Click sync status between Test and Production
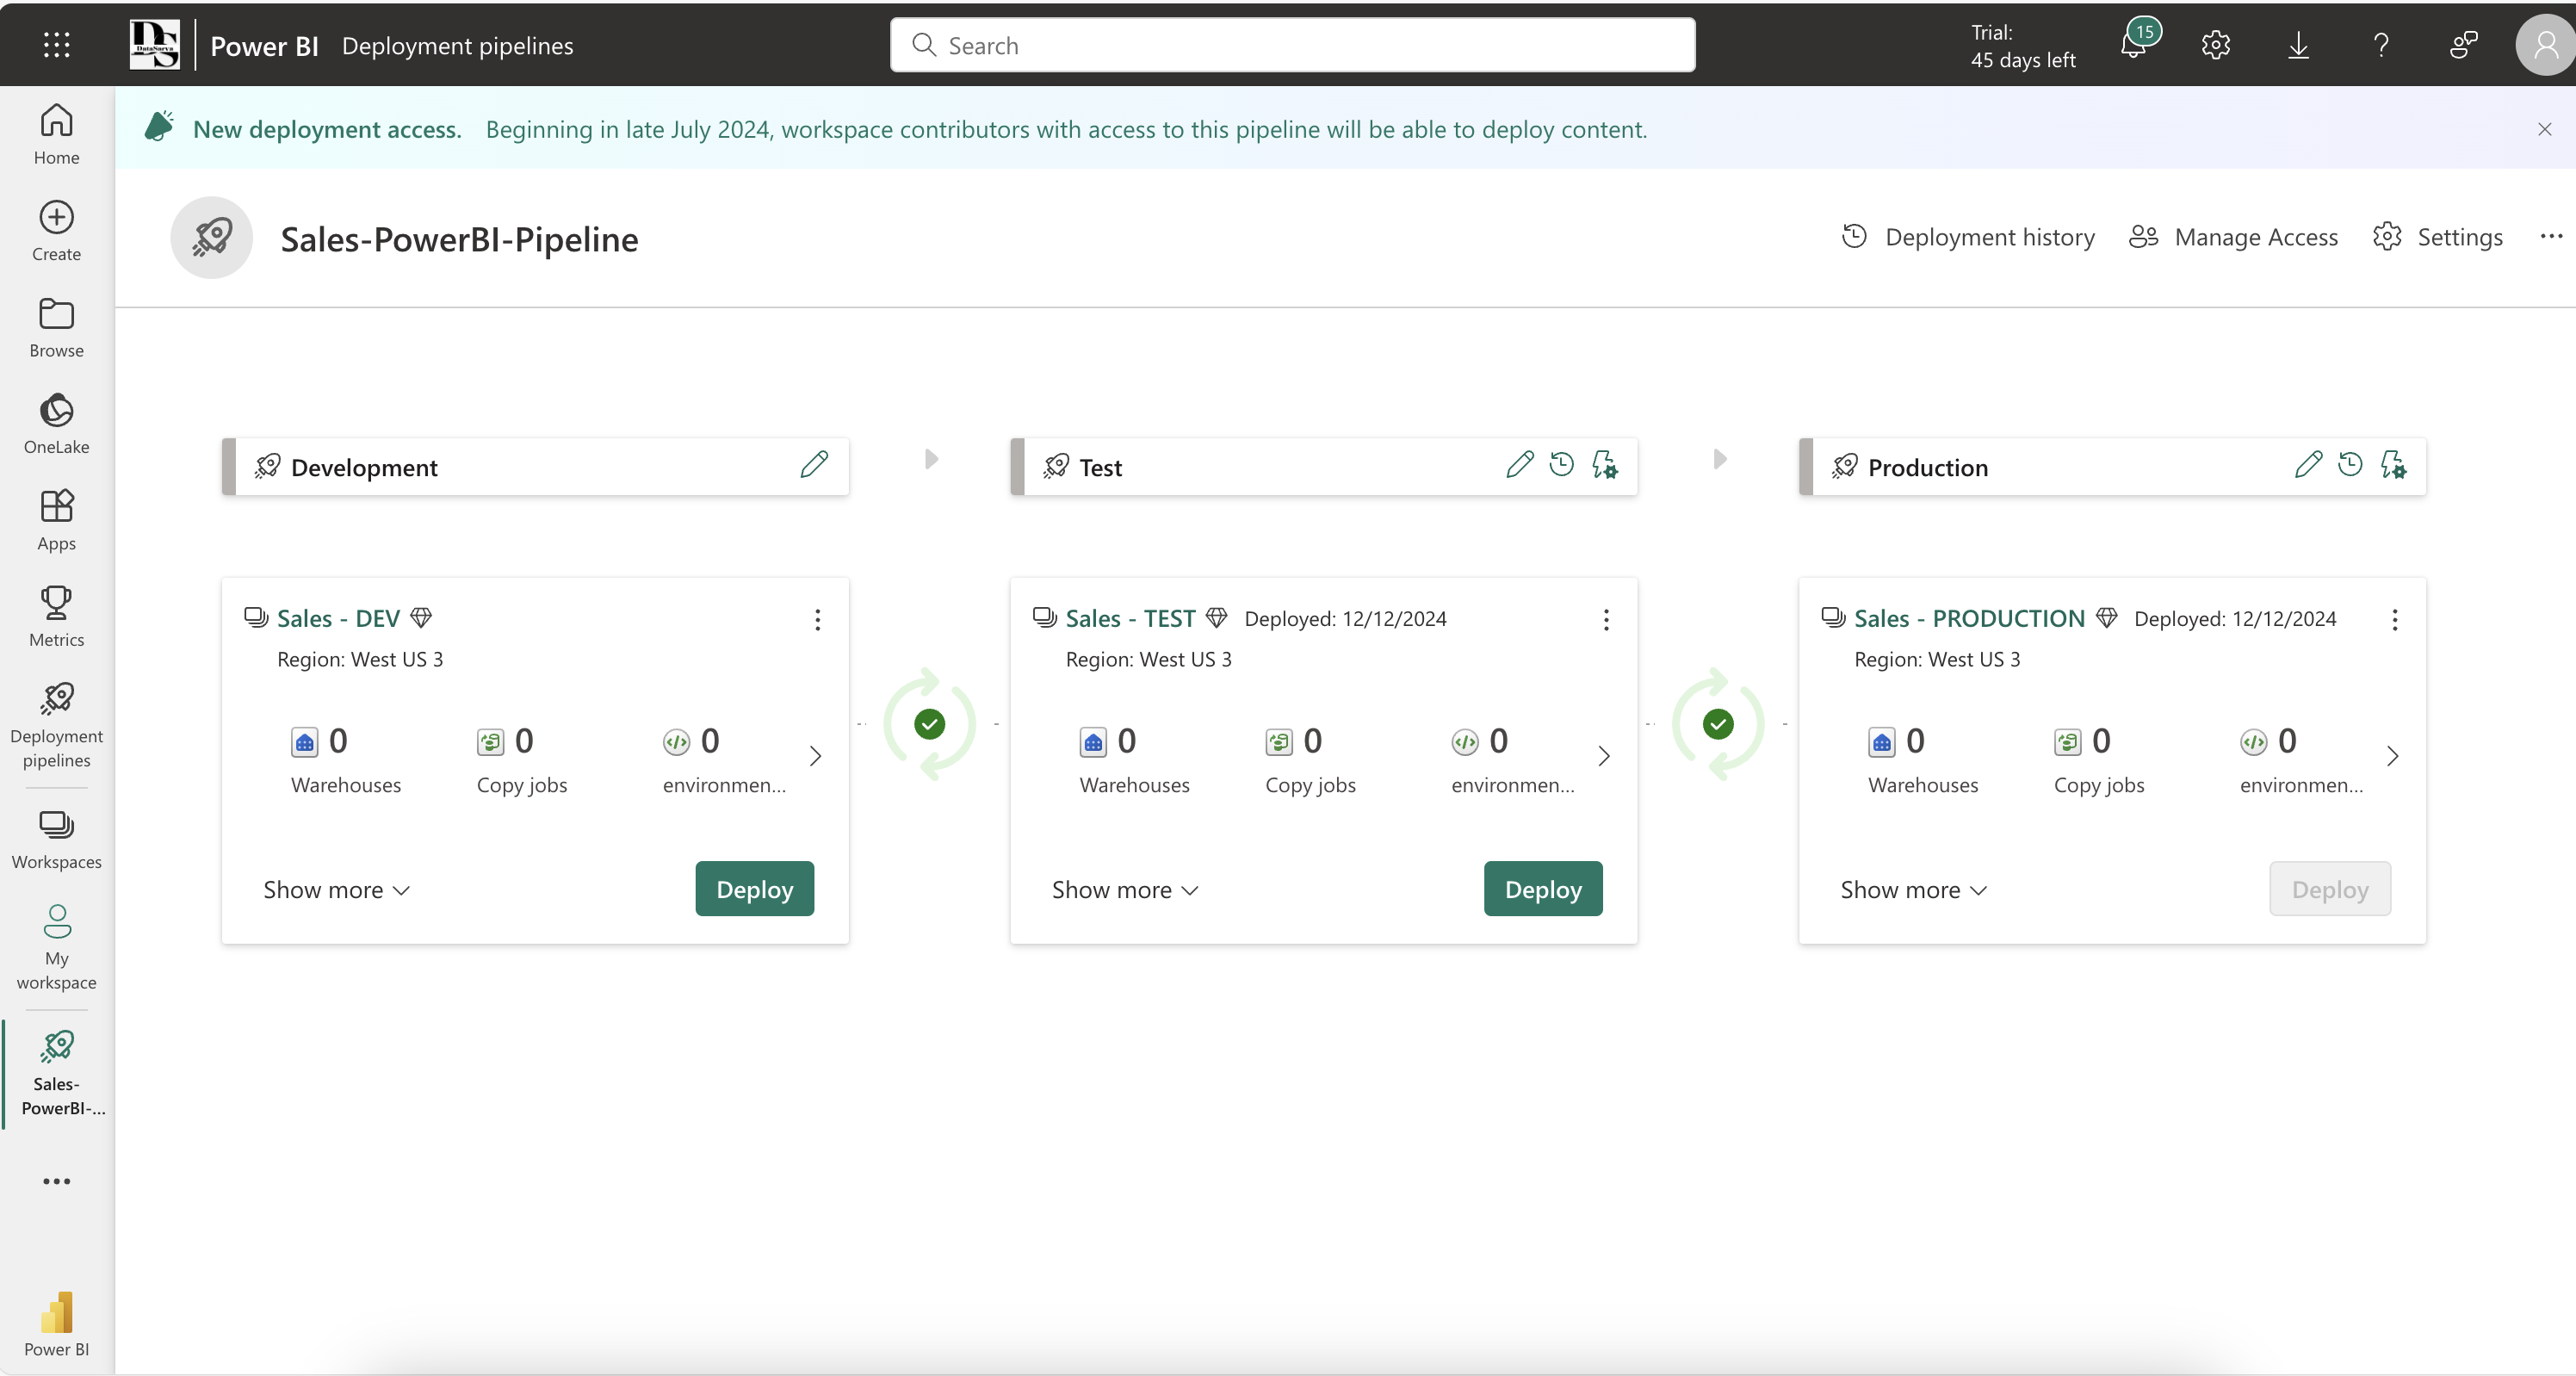Screen dimensions: 2576x1376 pos(1718,723)
